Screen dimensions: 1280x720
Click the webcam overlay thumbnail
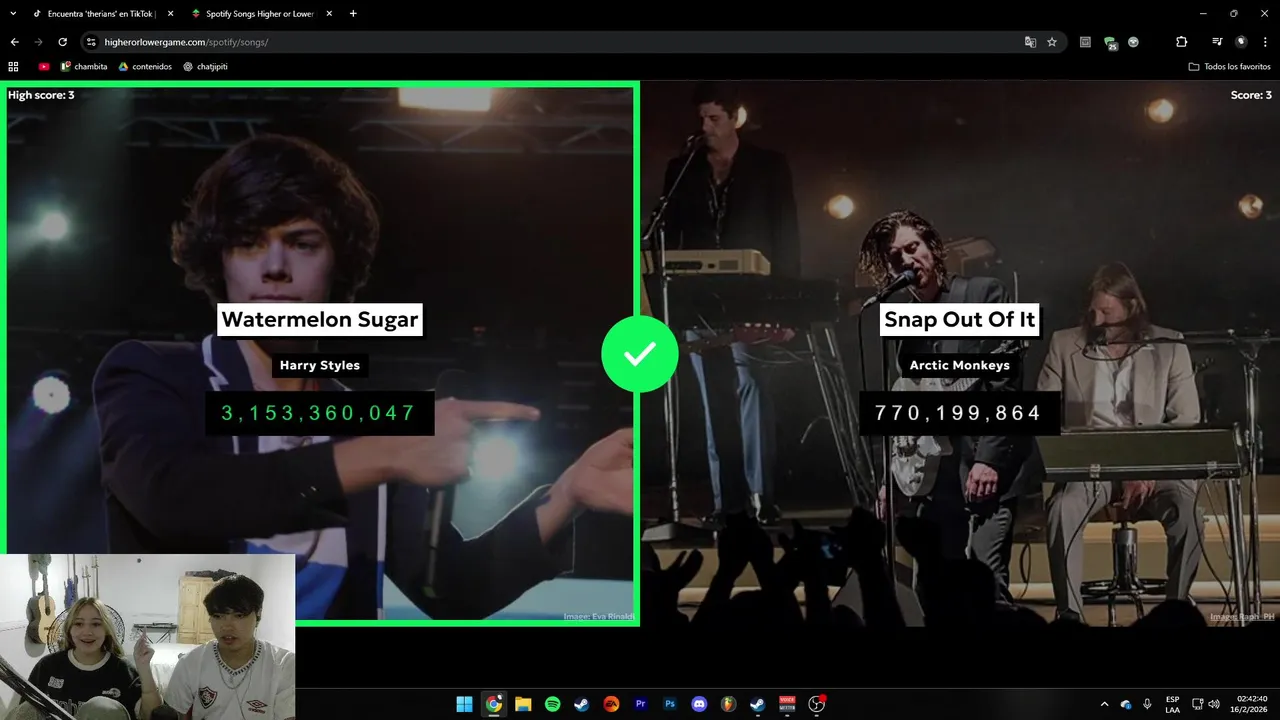coord(148,637)
